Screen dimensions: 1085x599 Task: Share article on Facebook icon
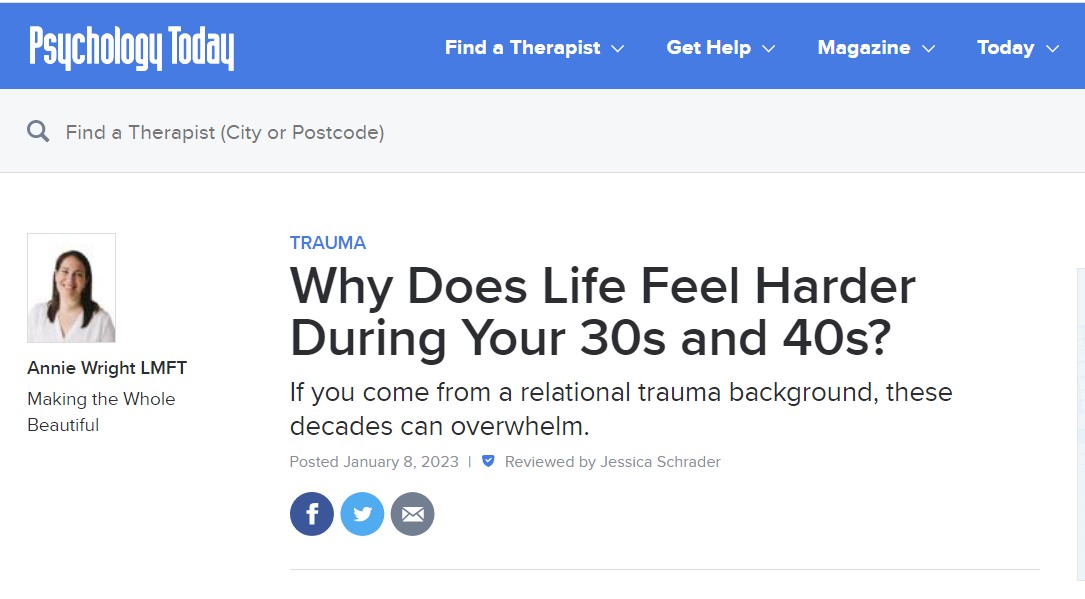click(x=311, y=514)
